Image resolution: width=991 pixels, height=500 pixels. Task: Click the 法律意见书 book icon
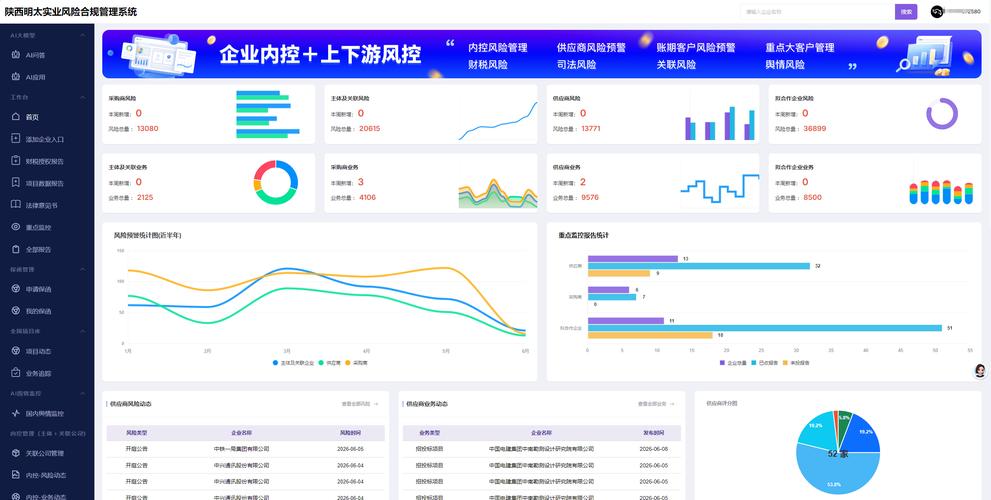tap(16, 205)
